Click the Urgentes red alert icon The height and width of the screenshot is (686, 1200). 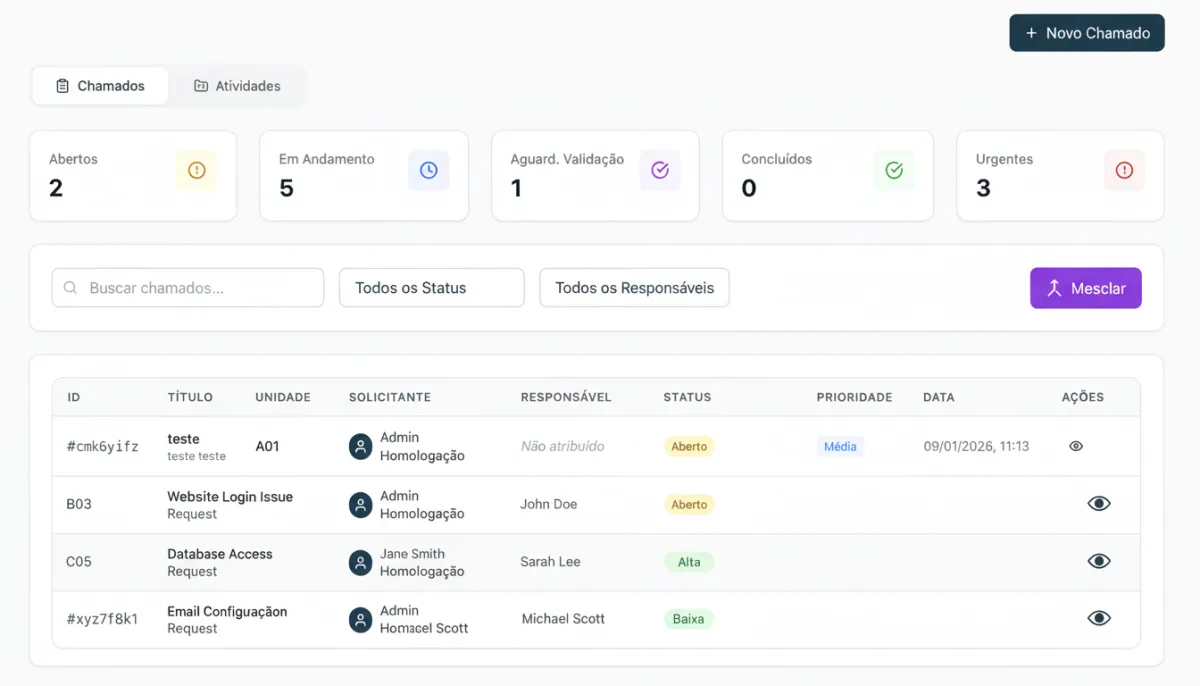[1125, 171]
